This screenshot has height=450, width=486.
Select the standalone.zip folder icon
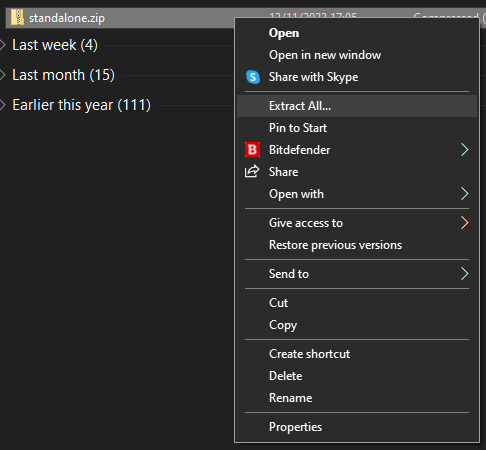click(17, 17)
